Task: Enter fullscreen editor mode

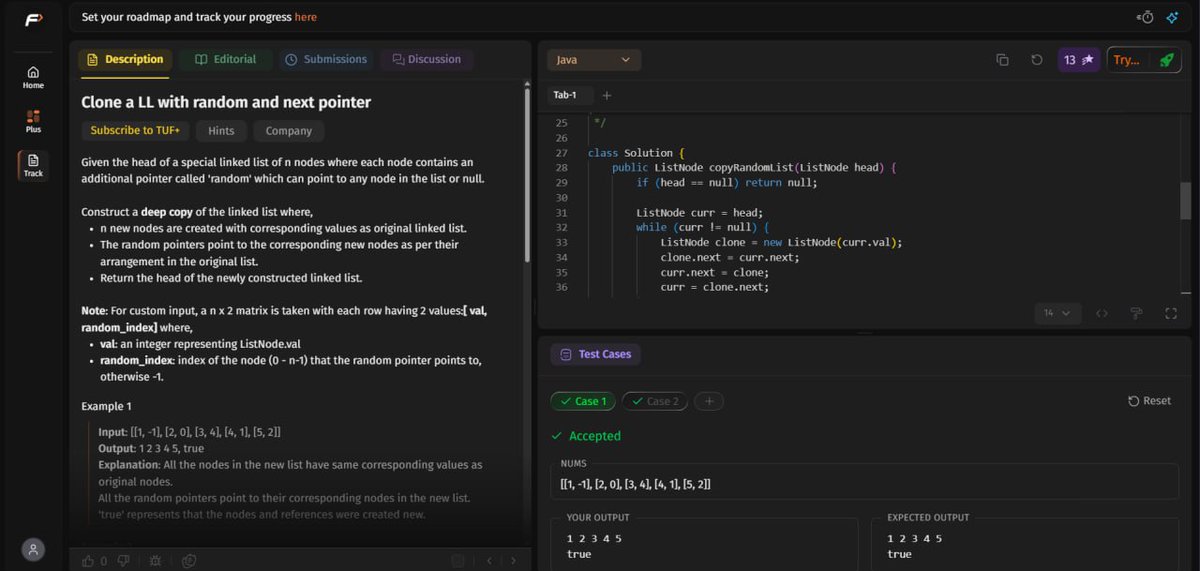Action: (1171, 313)
